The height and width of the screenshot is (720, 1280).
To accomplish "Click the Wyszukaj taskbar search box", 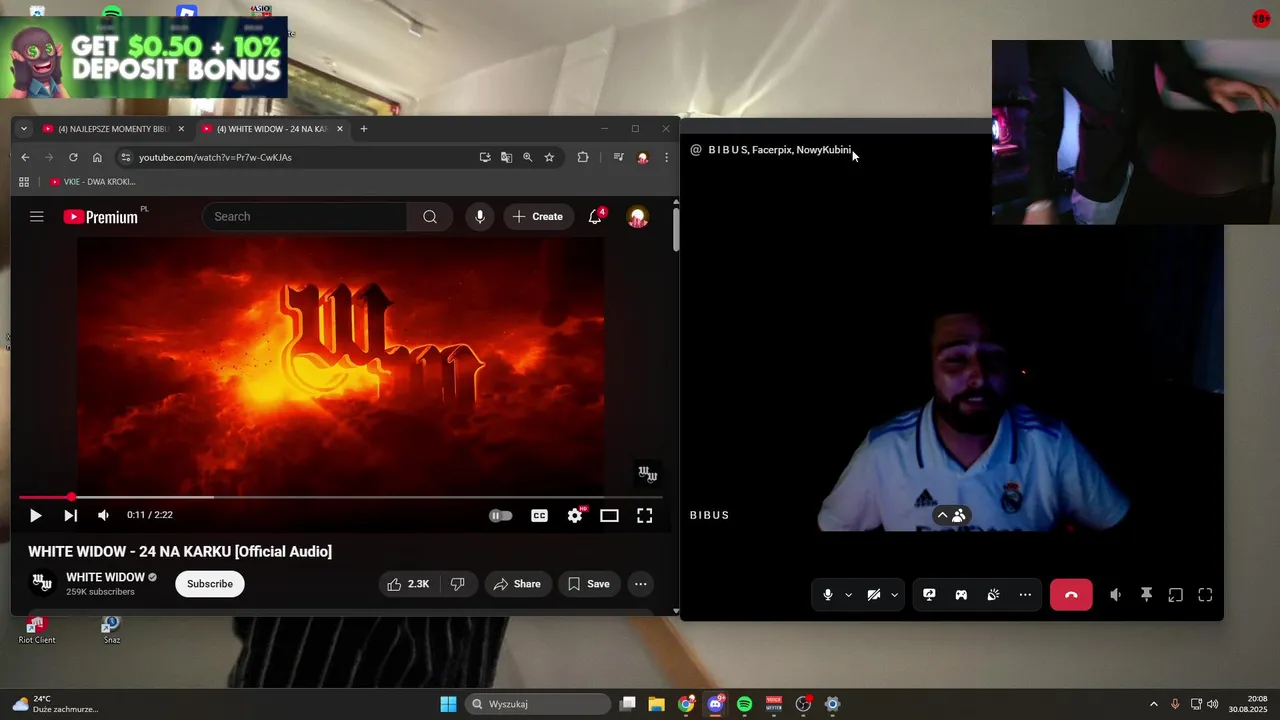I will 538,704.
